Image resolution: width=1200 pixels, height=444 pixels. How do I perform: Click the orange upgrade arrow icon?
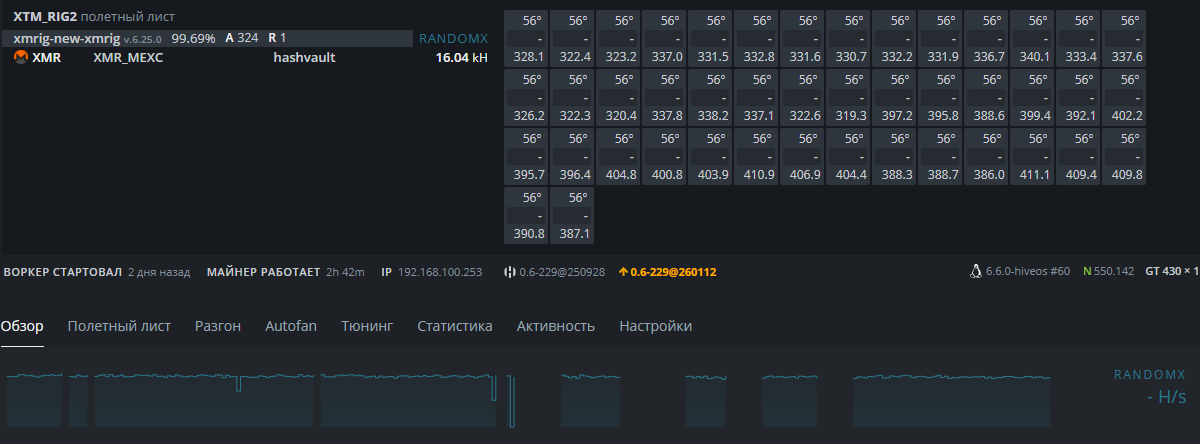(x=622, y=272)
